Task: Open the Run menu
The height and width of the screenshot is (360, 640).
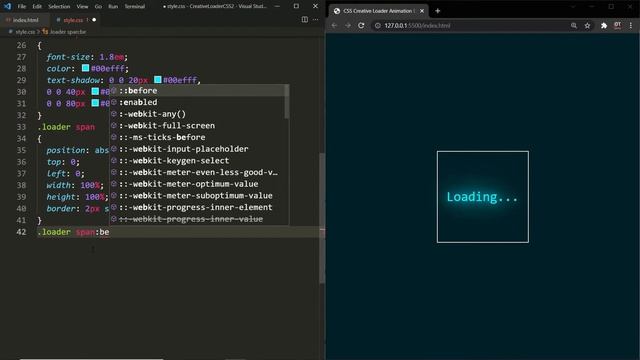Action: tap(113, 7)
